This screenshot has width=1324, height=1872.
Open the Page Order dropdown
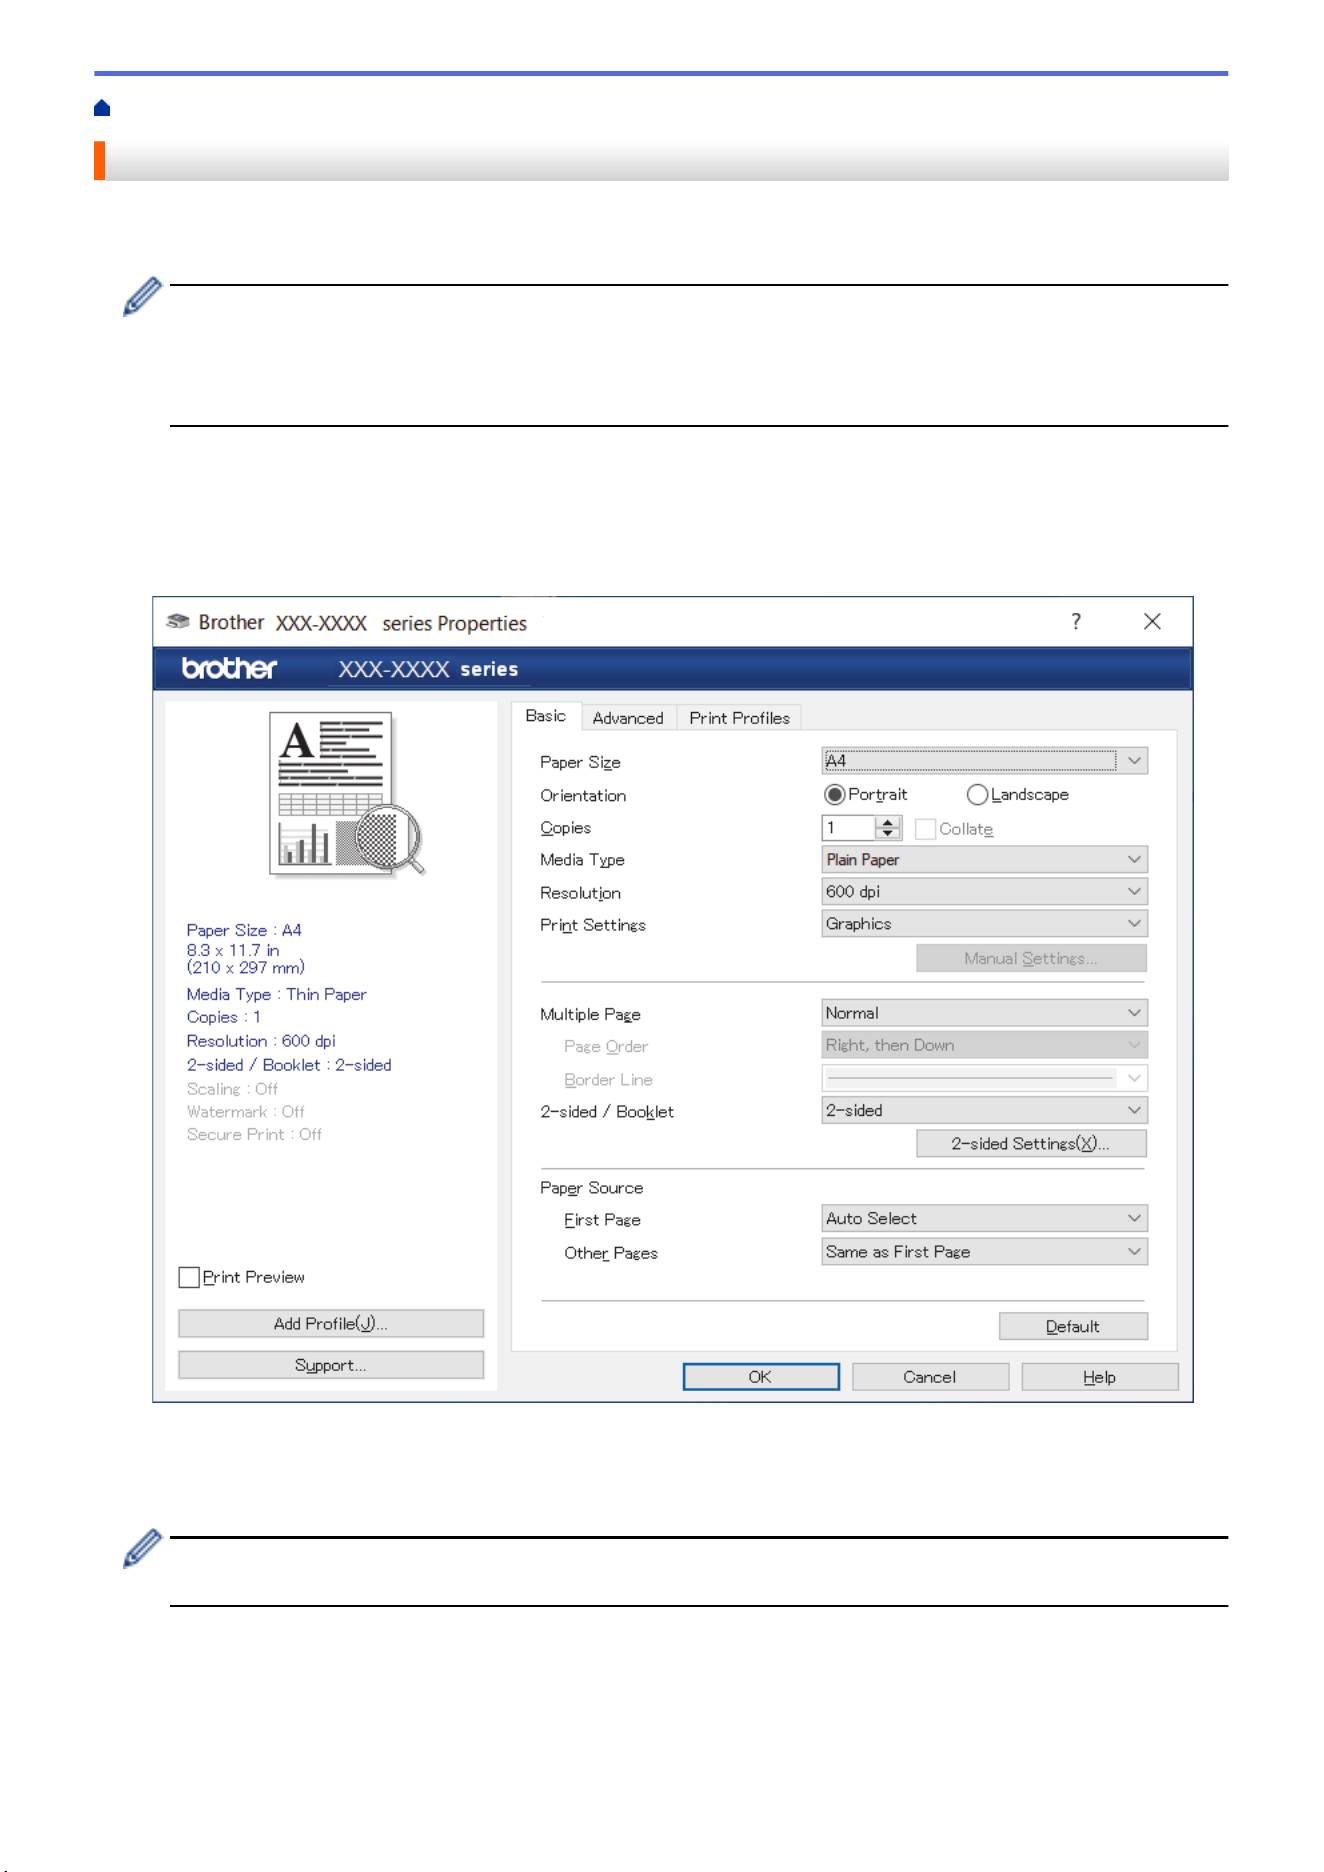click(984, 1045)
